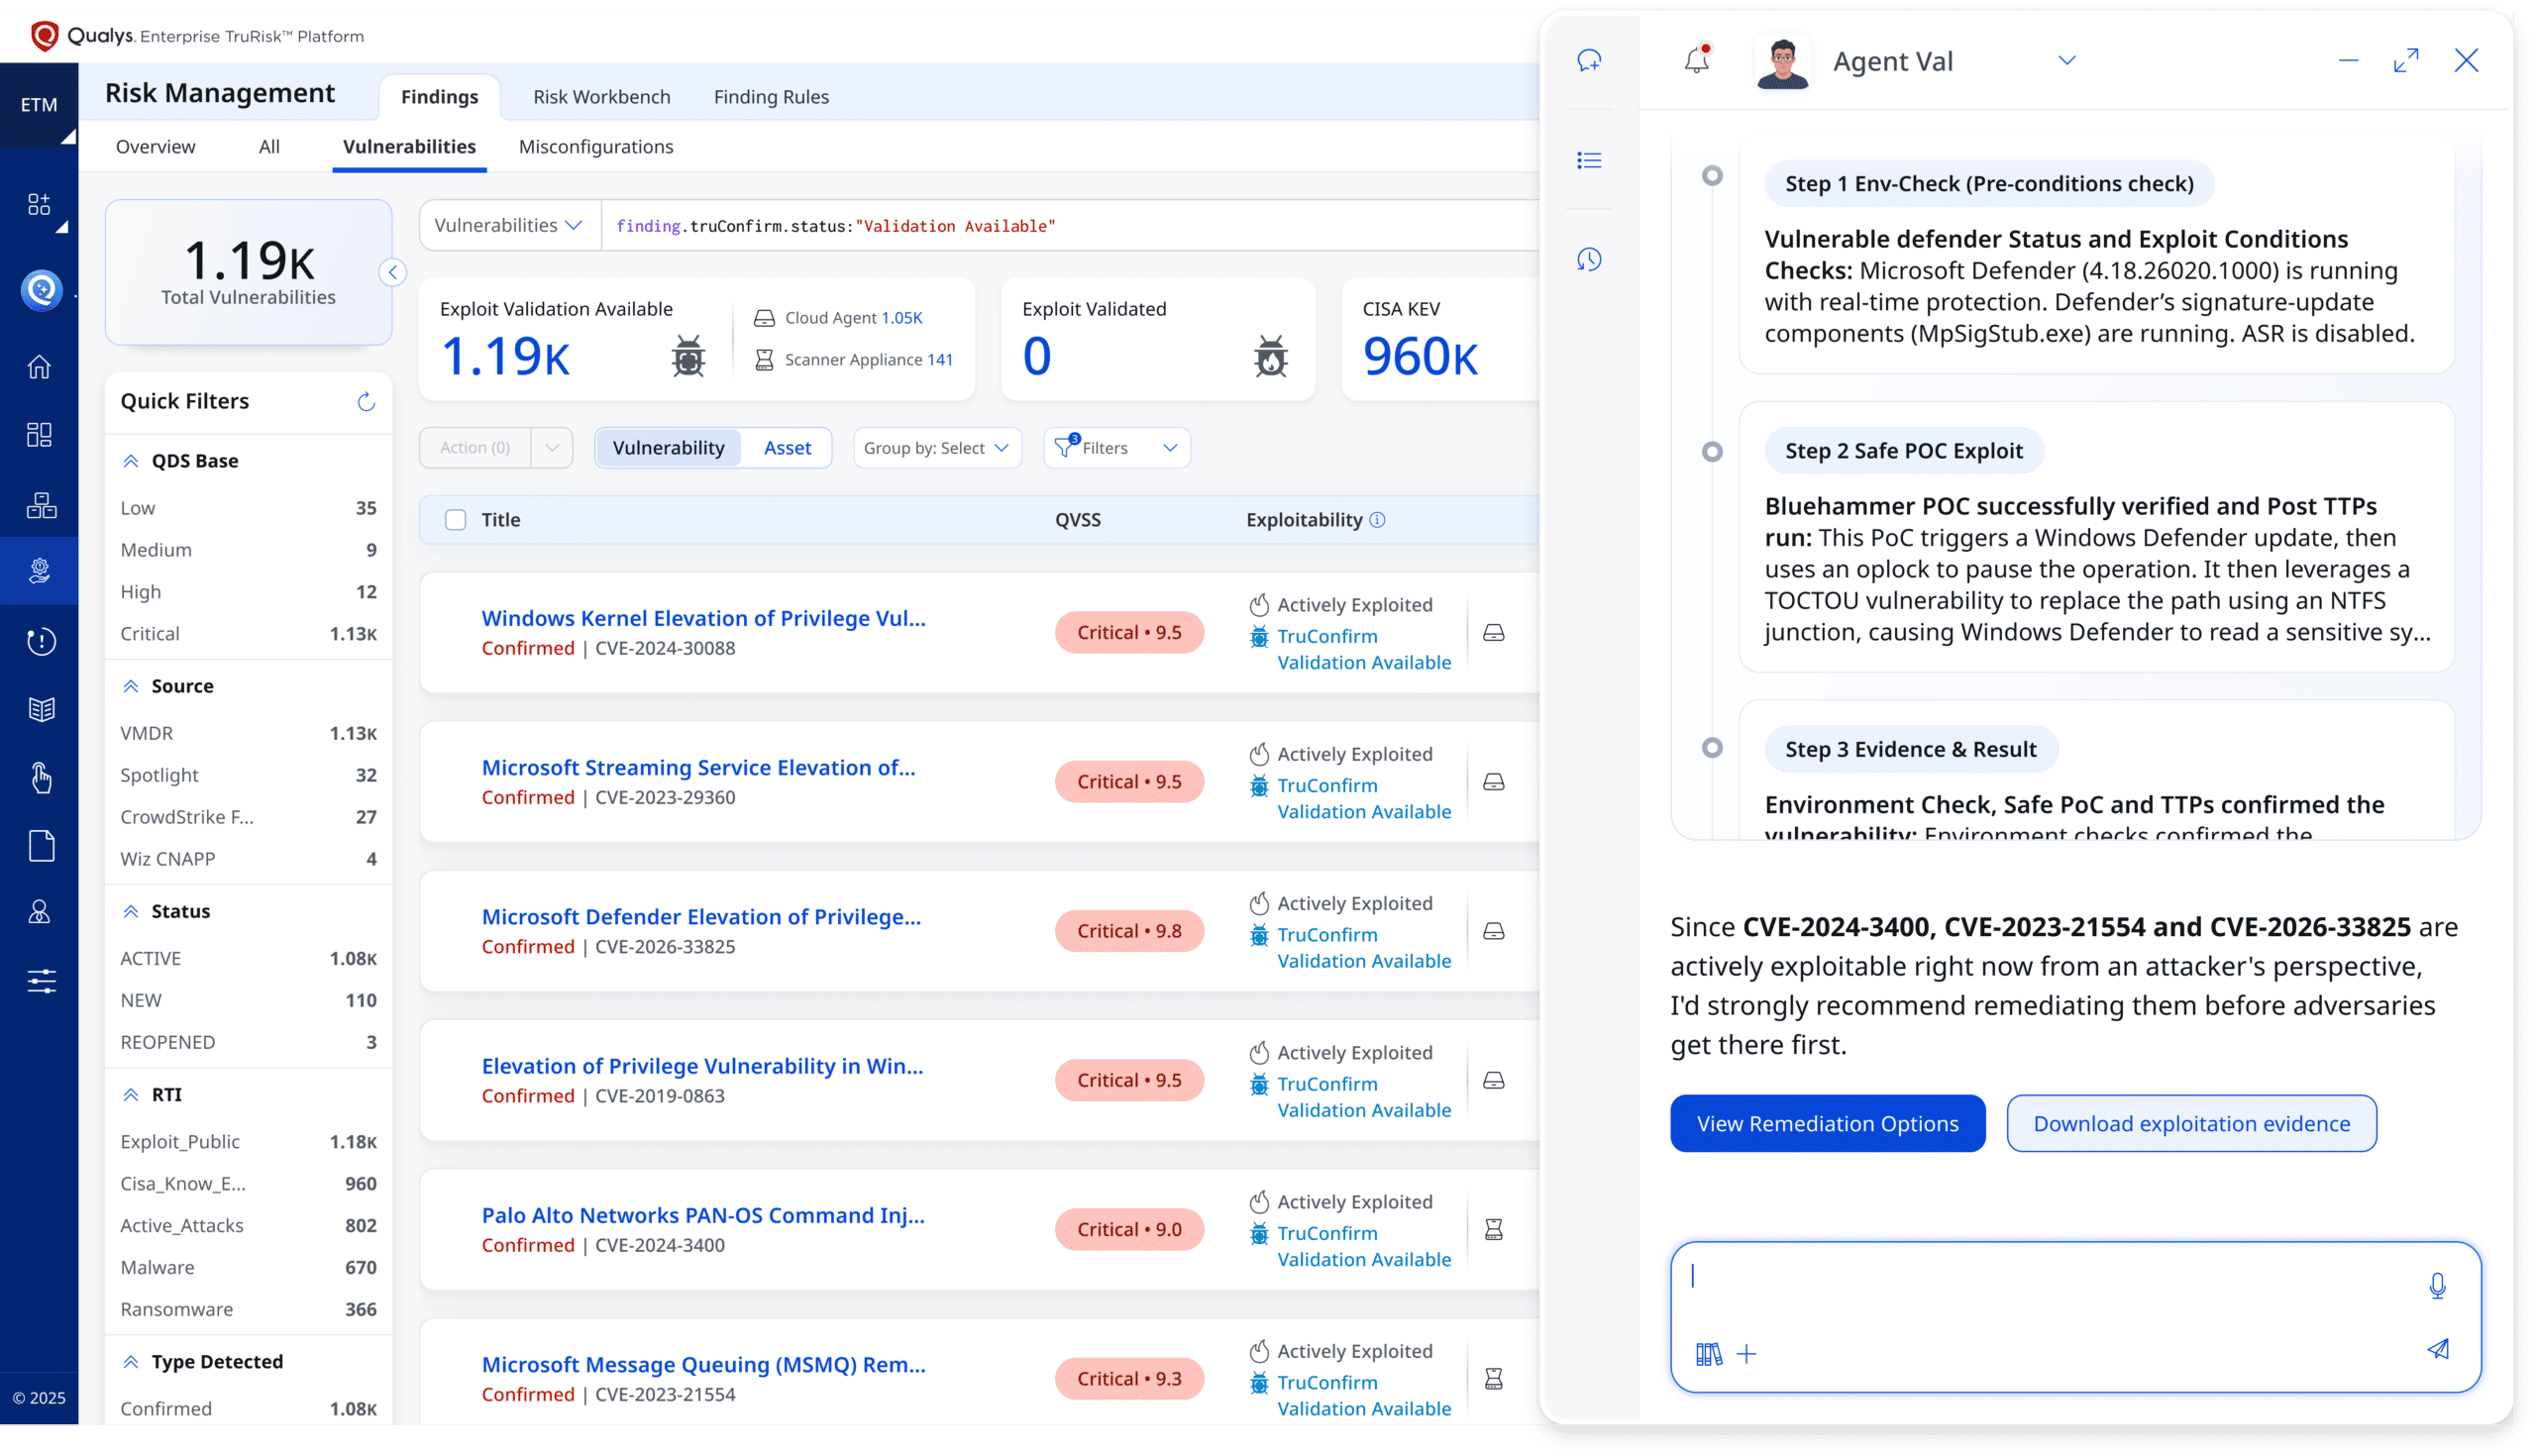Open the notifications bell icon
The width and height of the screenshot is (2536, 1456).
(1697, 60)
